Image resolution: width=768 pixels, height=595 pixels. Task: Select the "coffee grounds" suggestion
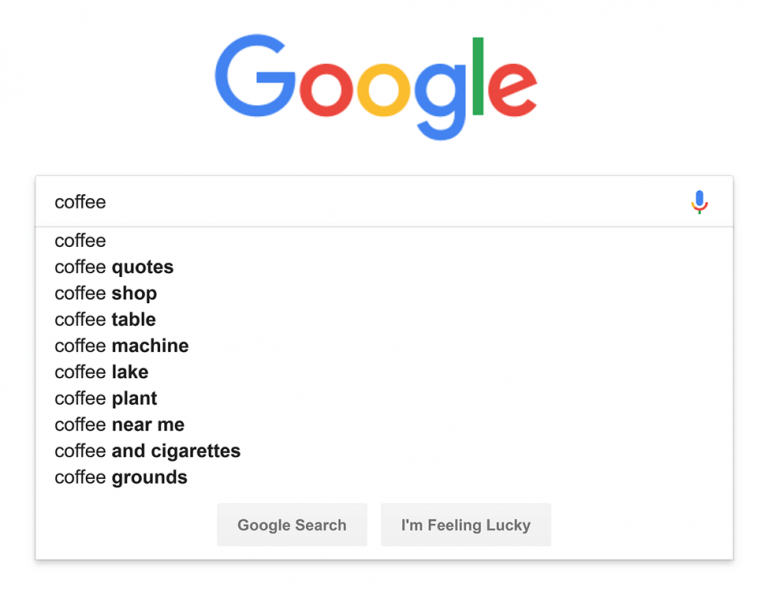coord(121,477)
